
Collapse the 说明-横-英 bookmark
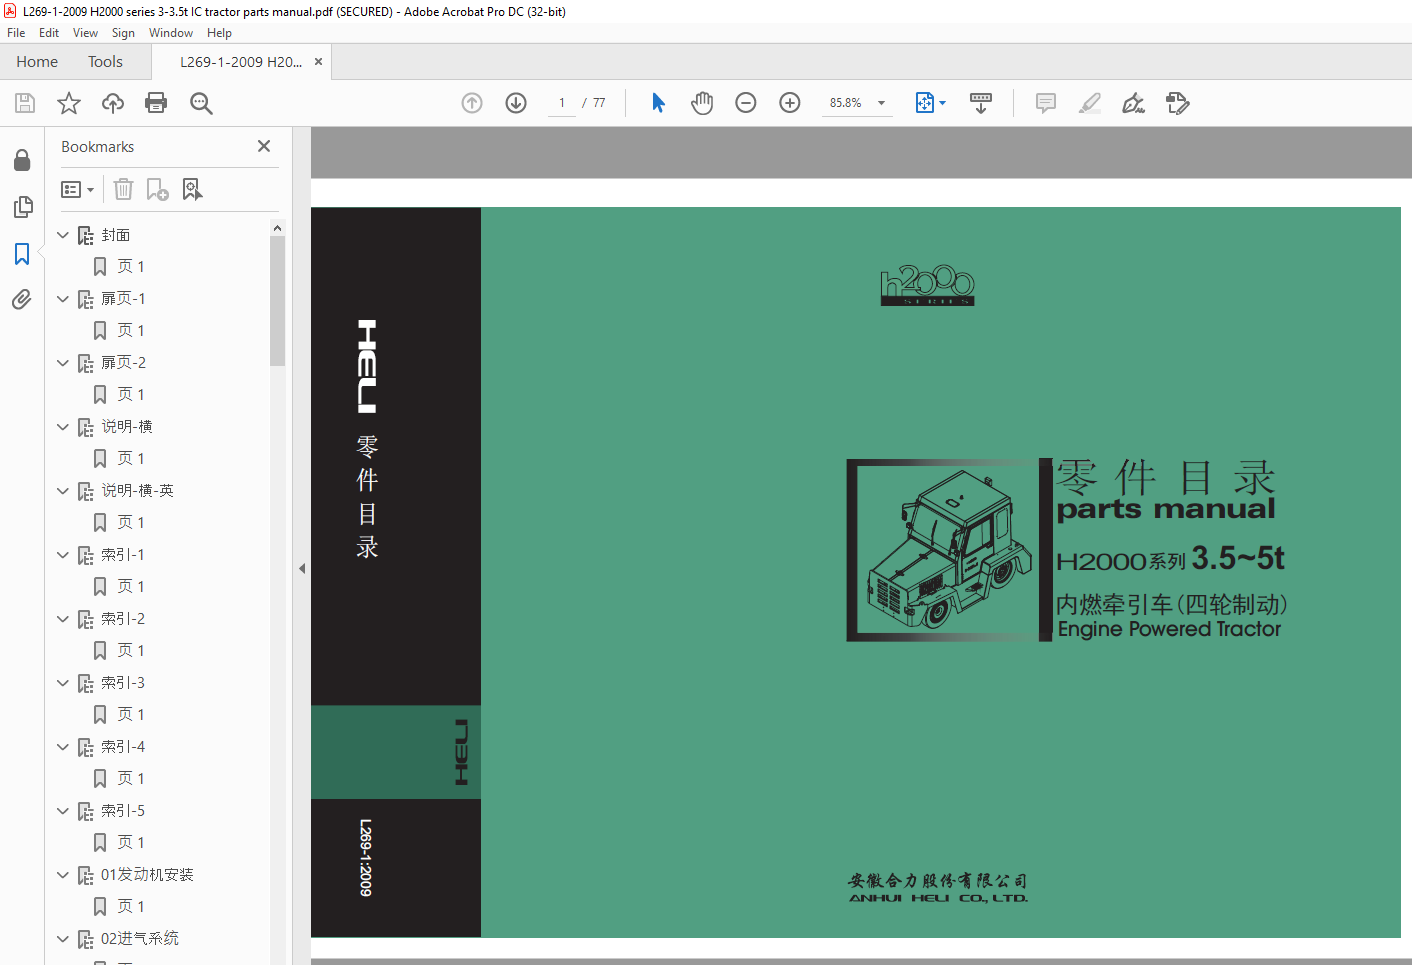click(x=63, y=491)
